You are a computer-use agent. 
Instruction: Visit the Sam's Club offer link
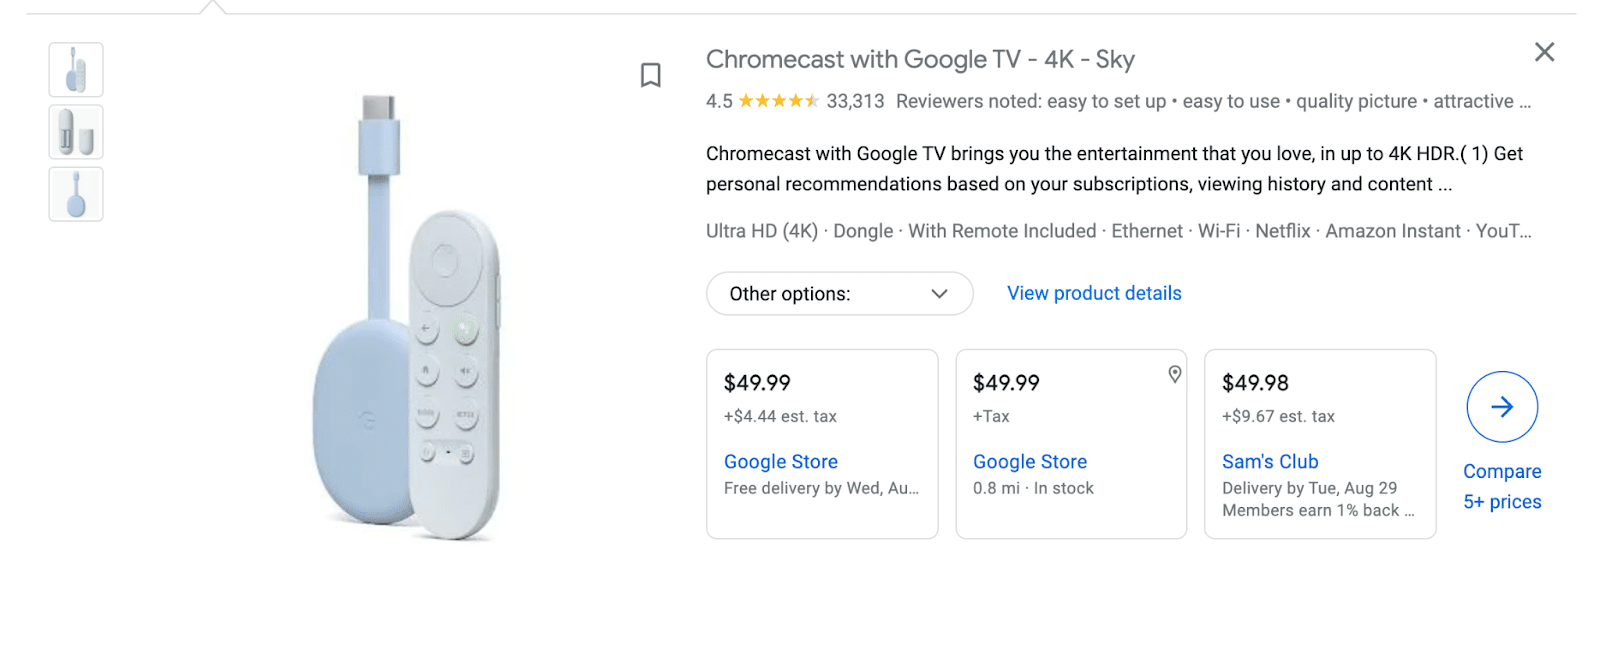(x=1270, y=462)
